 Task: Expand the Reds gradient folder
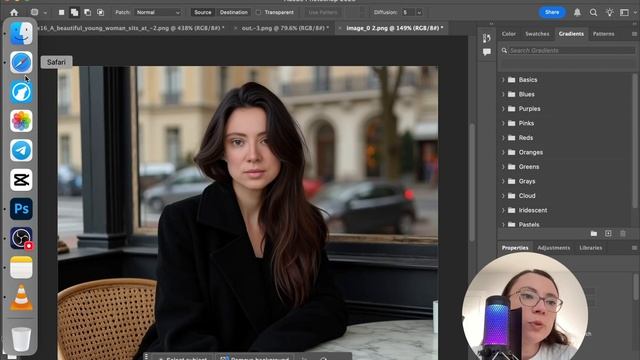click(x=503, y=138)
